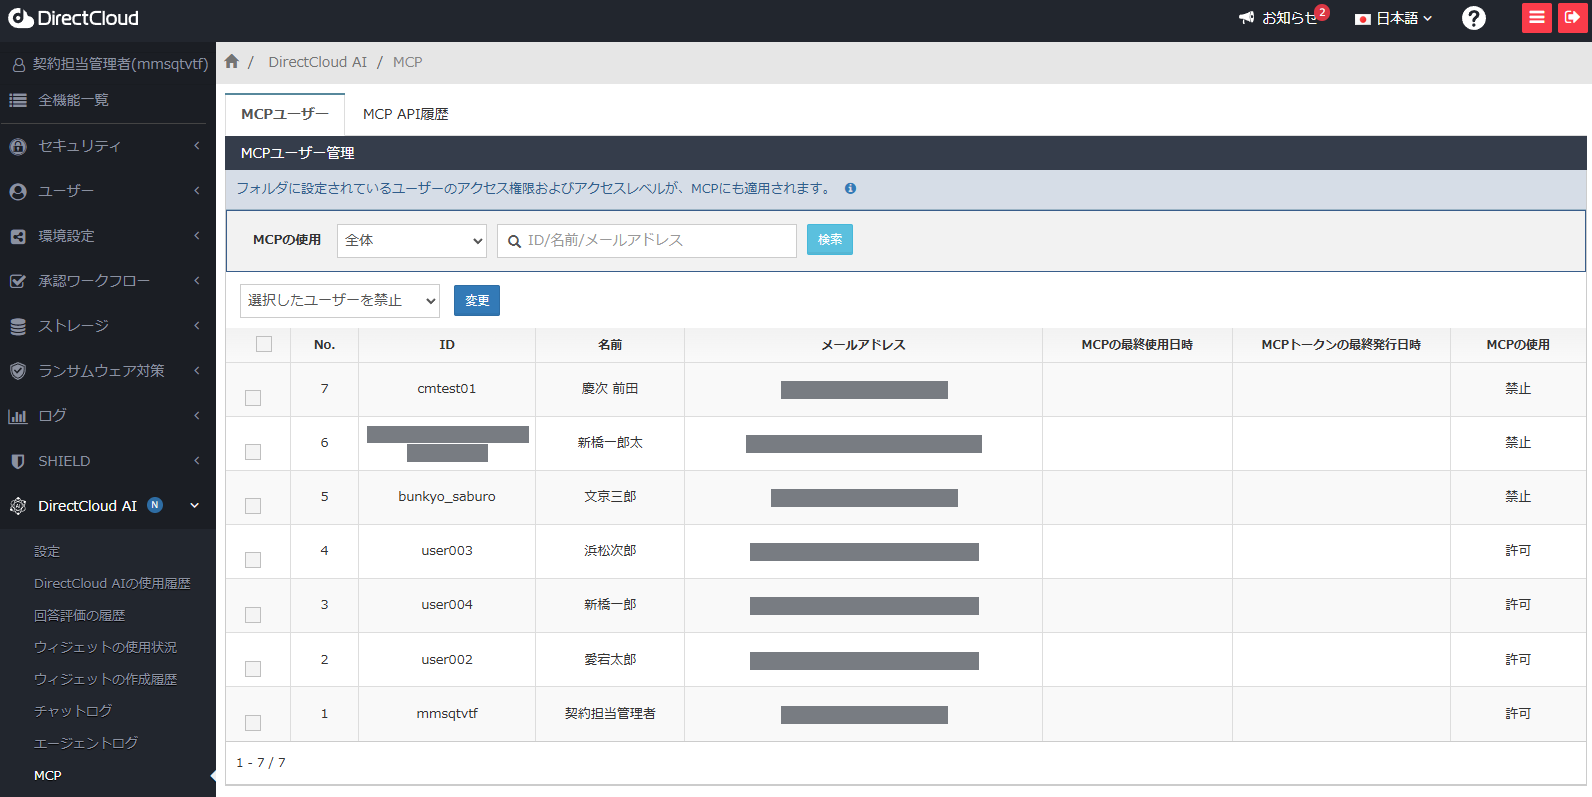Click the magnifier icon in search field
1592x797 pixels.
(514, 241)
